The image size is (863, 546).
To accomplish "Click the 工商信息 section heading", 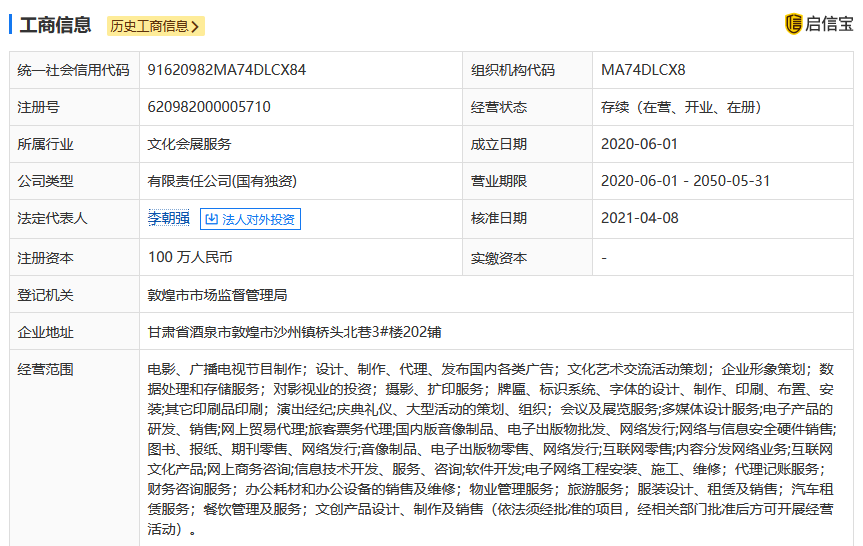I will pos(55,25).
